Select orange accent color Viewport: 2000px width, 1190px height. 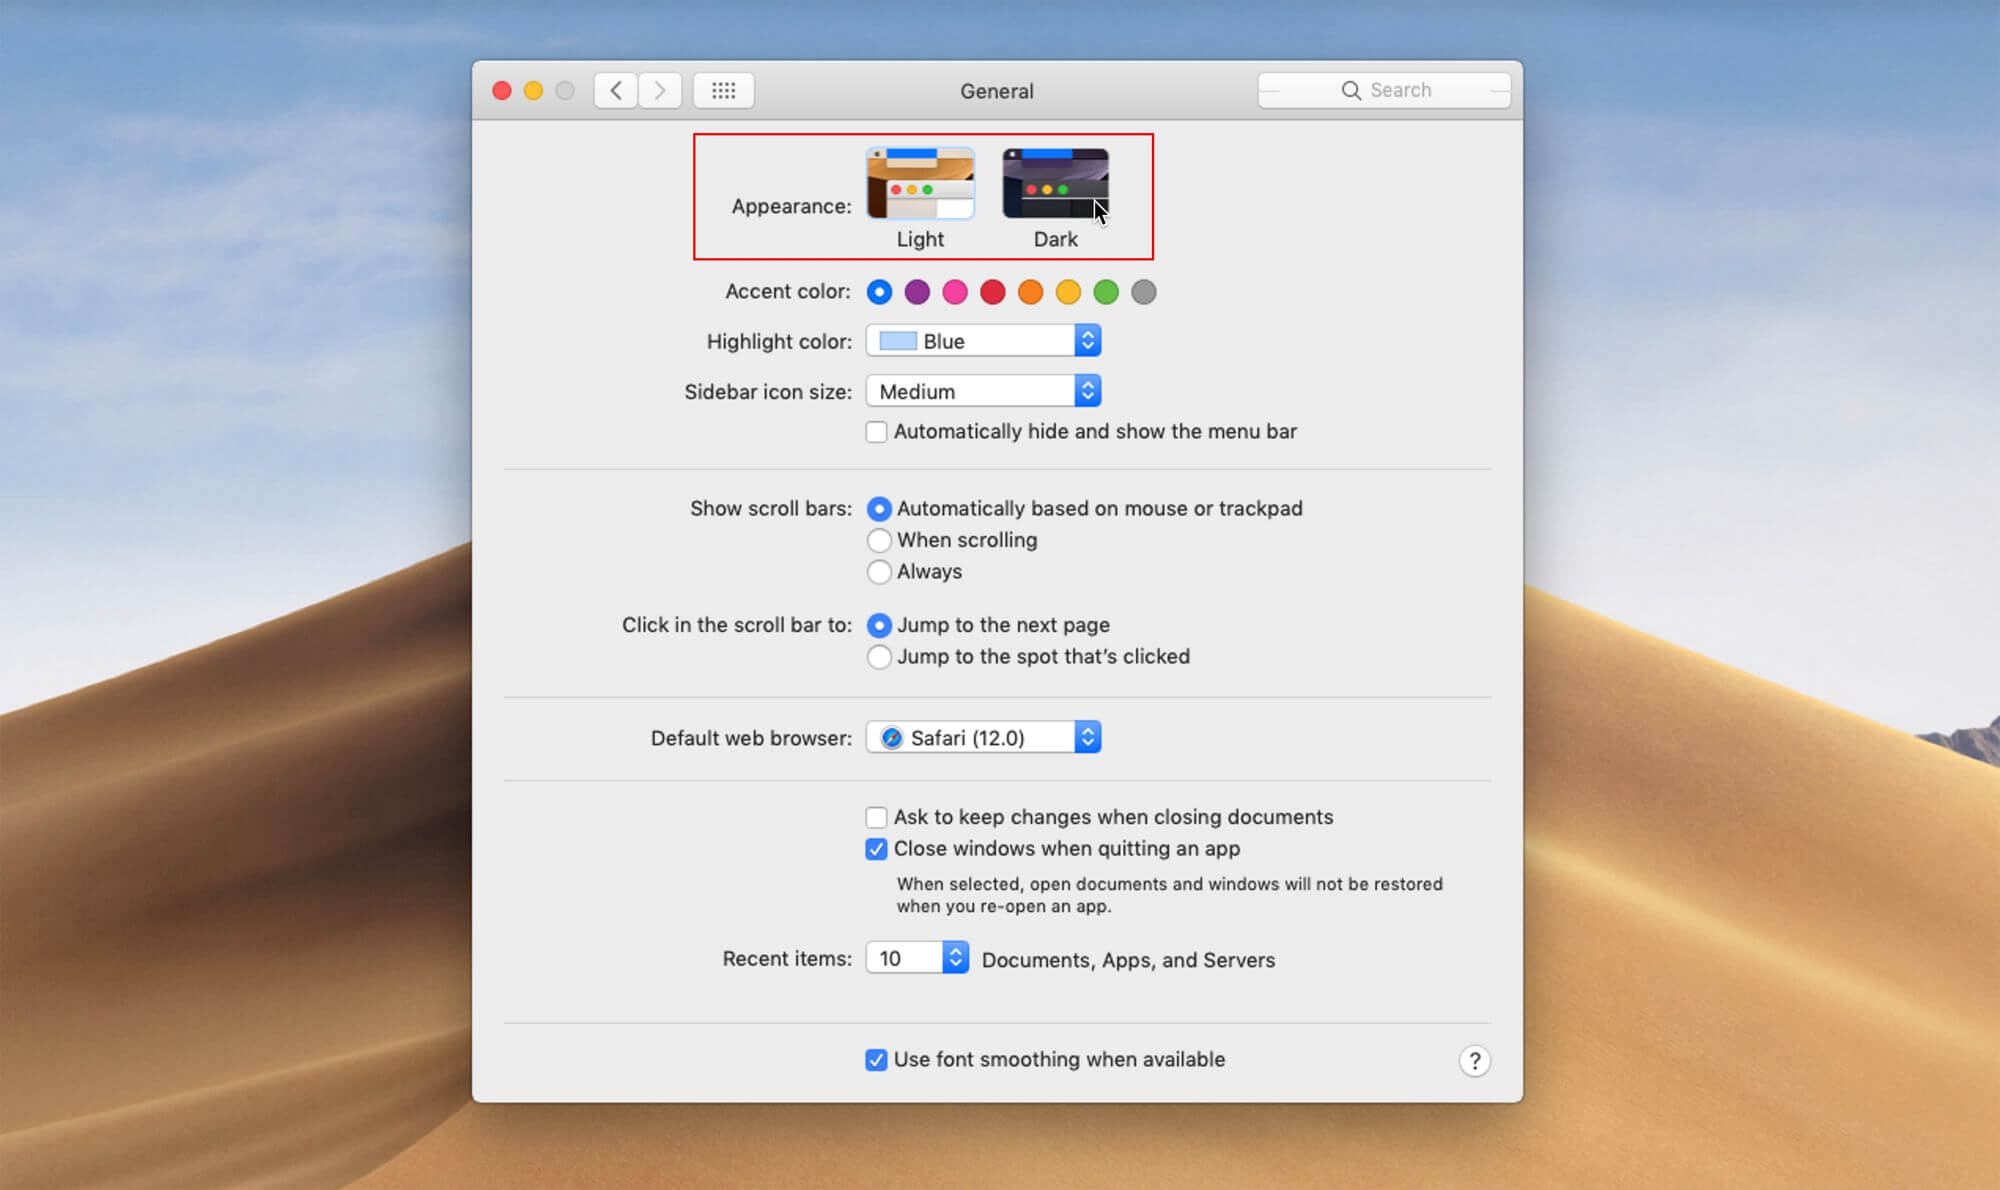(x=1030, y=292)
